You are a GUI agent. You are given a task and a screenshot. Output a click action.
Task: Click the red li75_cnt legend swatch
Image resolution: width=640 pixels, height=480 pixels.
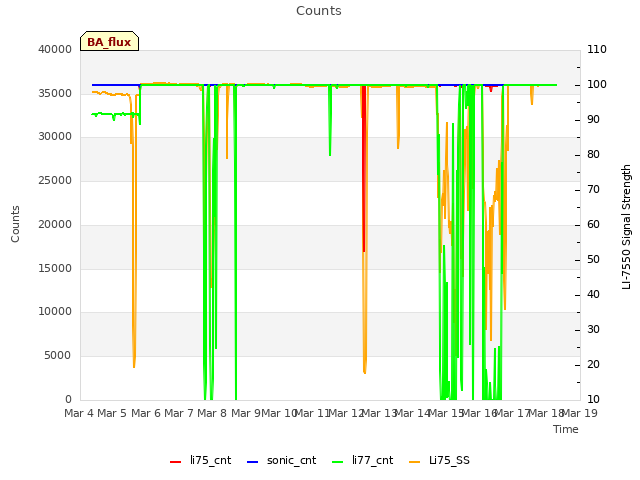point(176,462)
